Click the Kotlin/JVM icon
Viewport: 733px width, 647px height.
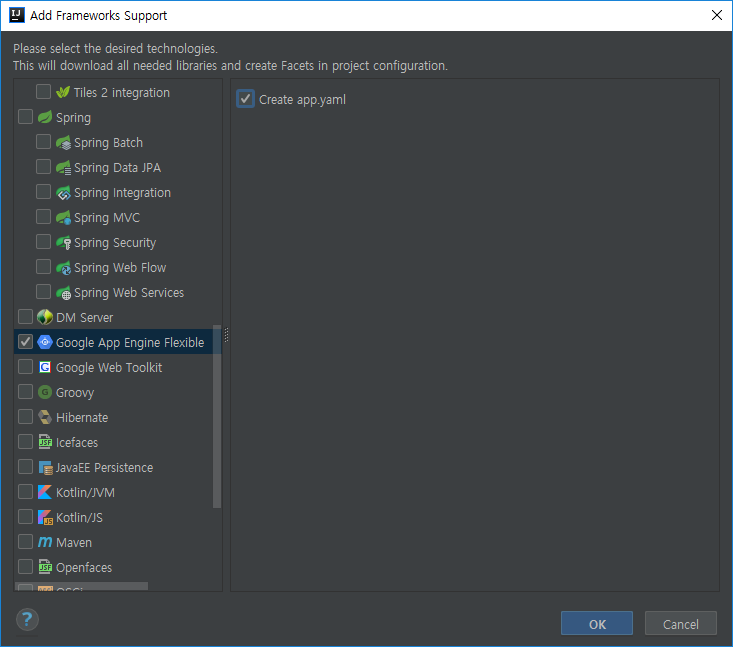click(x=45, y=492)
